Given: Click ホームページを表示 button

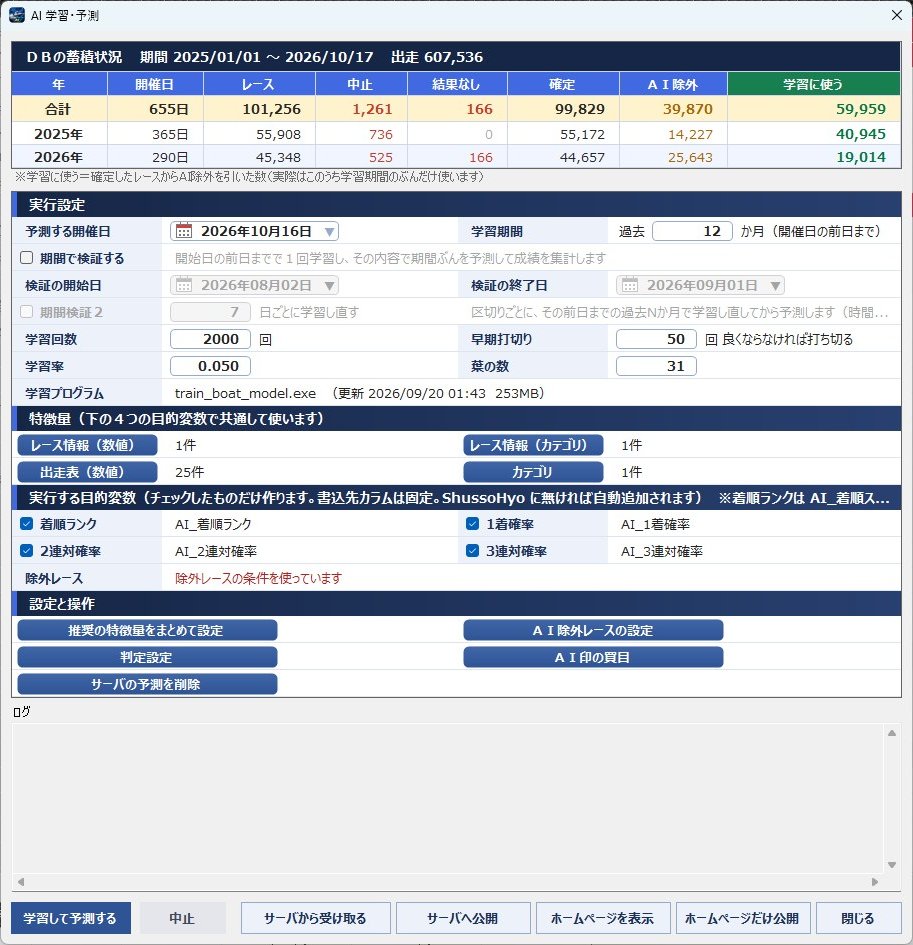Looking at the screenshot, I should pos(603,918).
